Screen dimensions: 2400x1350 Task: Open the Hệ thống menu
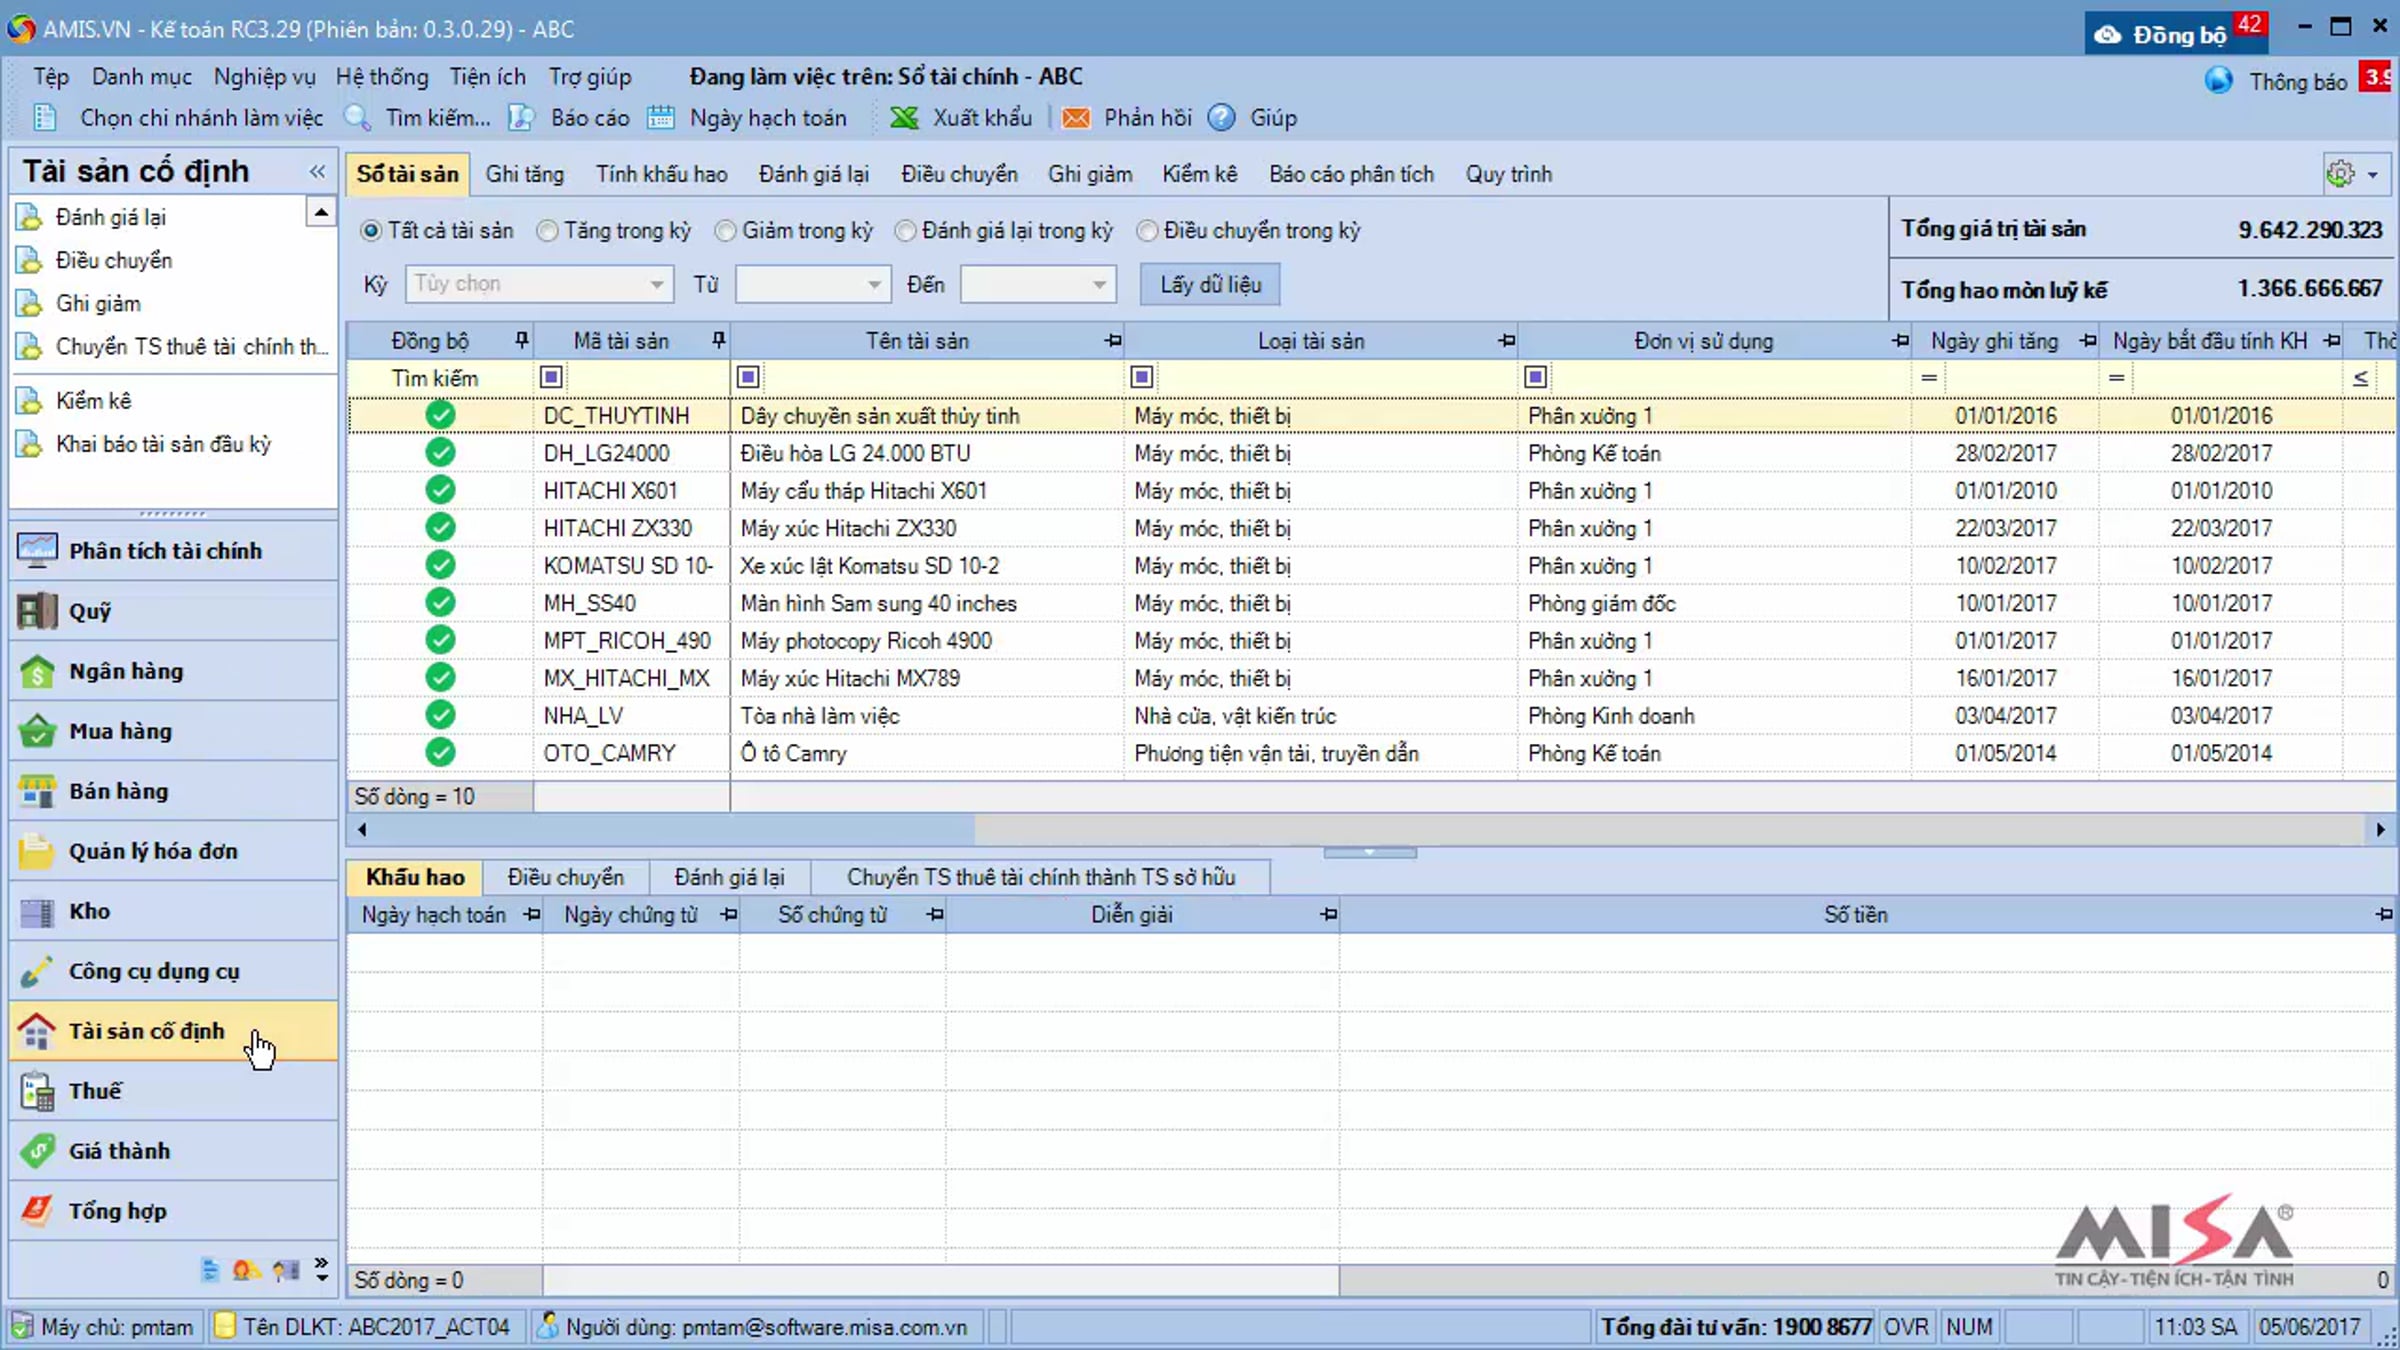pos(382,77)
